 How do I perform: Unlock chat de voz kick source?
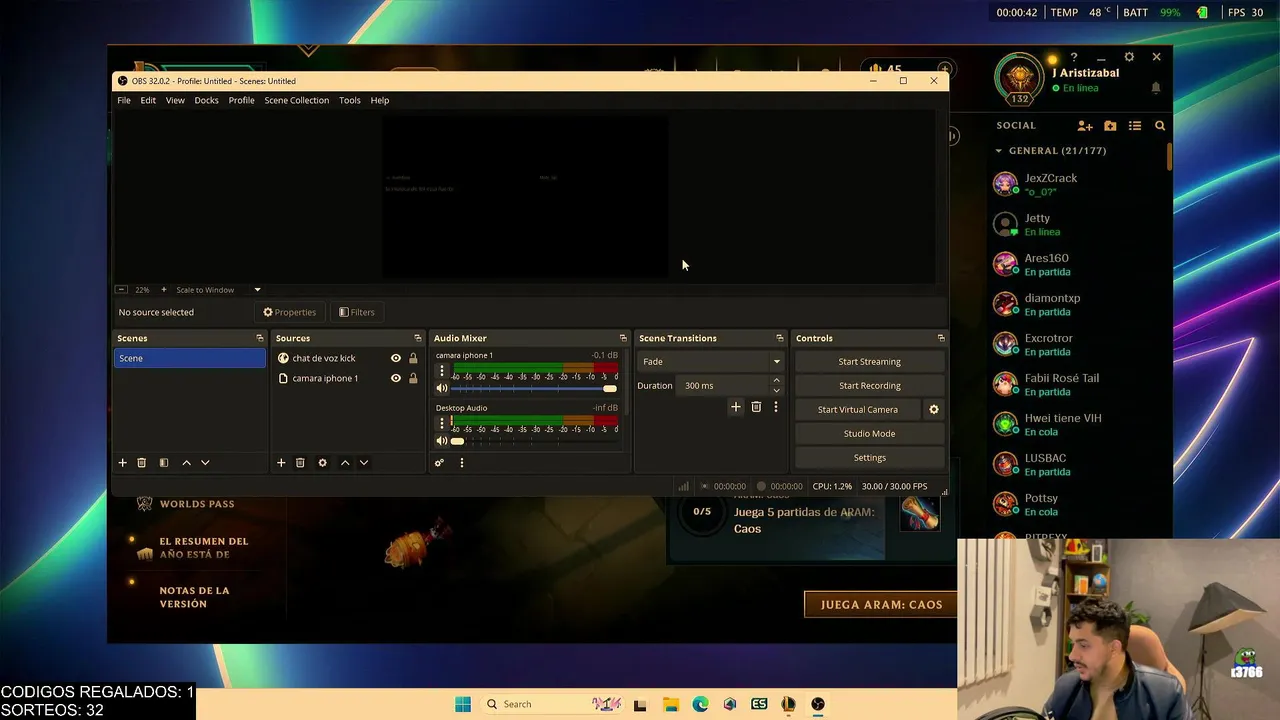pos(413,358)
